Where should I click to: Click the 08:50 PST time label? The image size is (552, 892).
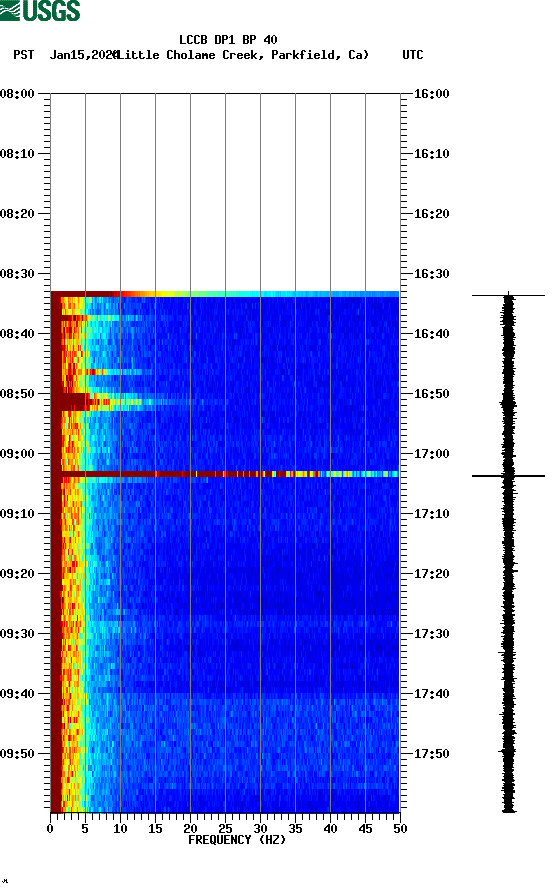(18, 394)
